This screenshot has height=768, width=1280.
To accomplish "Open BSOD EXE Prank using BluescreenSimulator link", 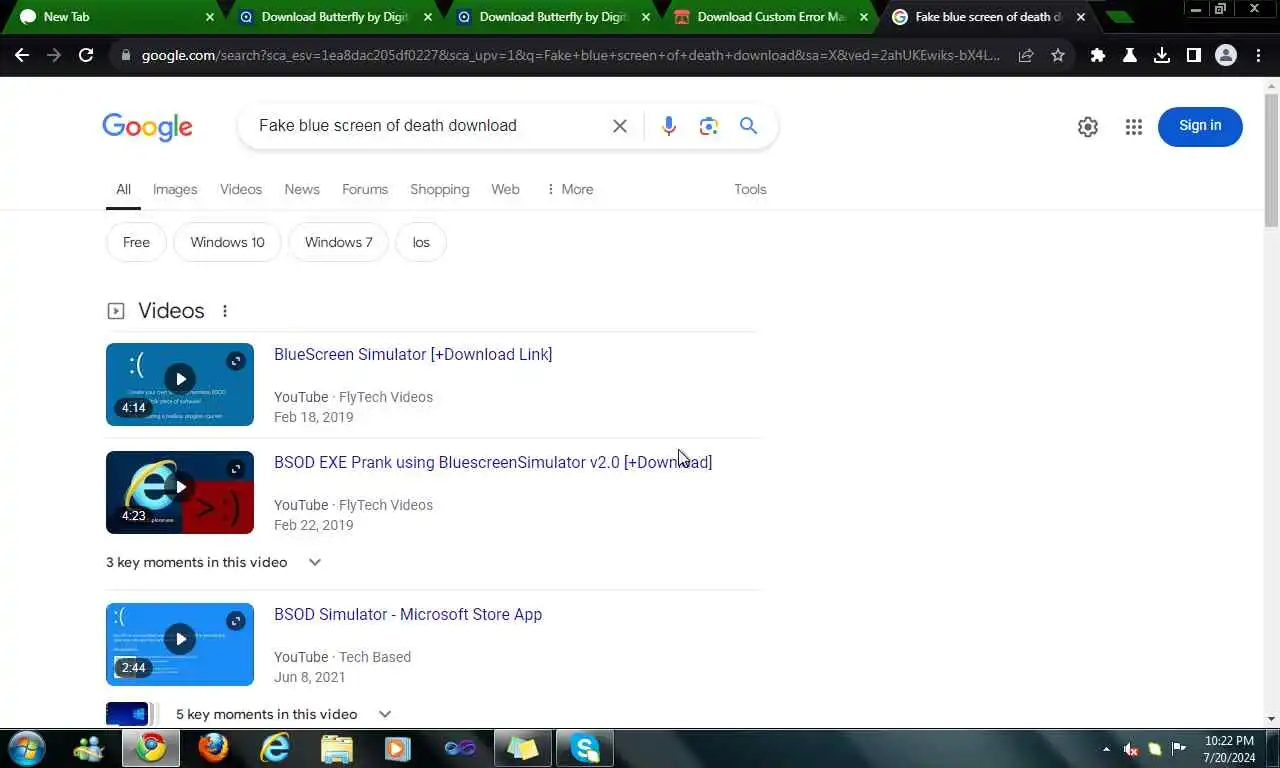I will (493, 462).
